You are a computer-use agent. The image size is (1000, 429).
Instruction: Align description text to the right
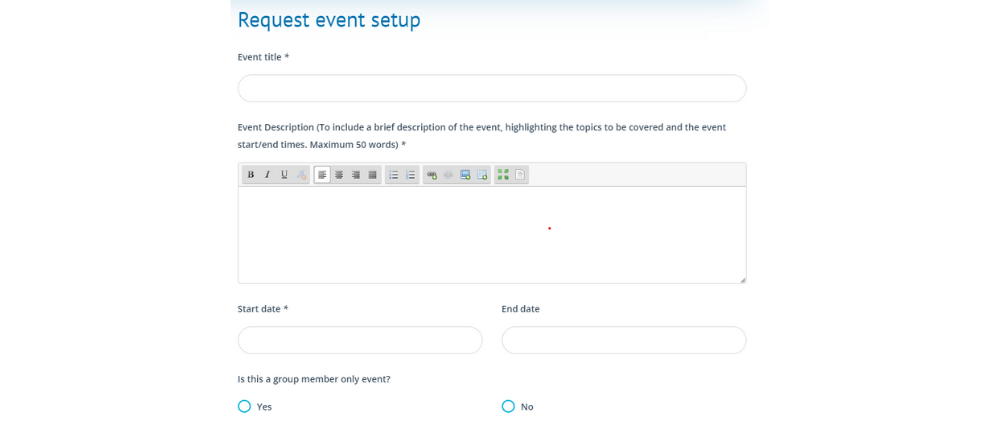(355, 175)
